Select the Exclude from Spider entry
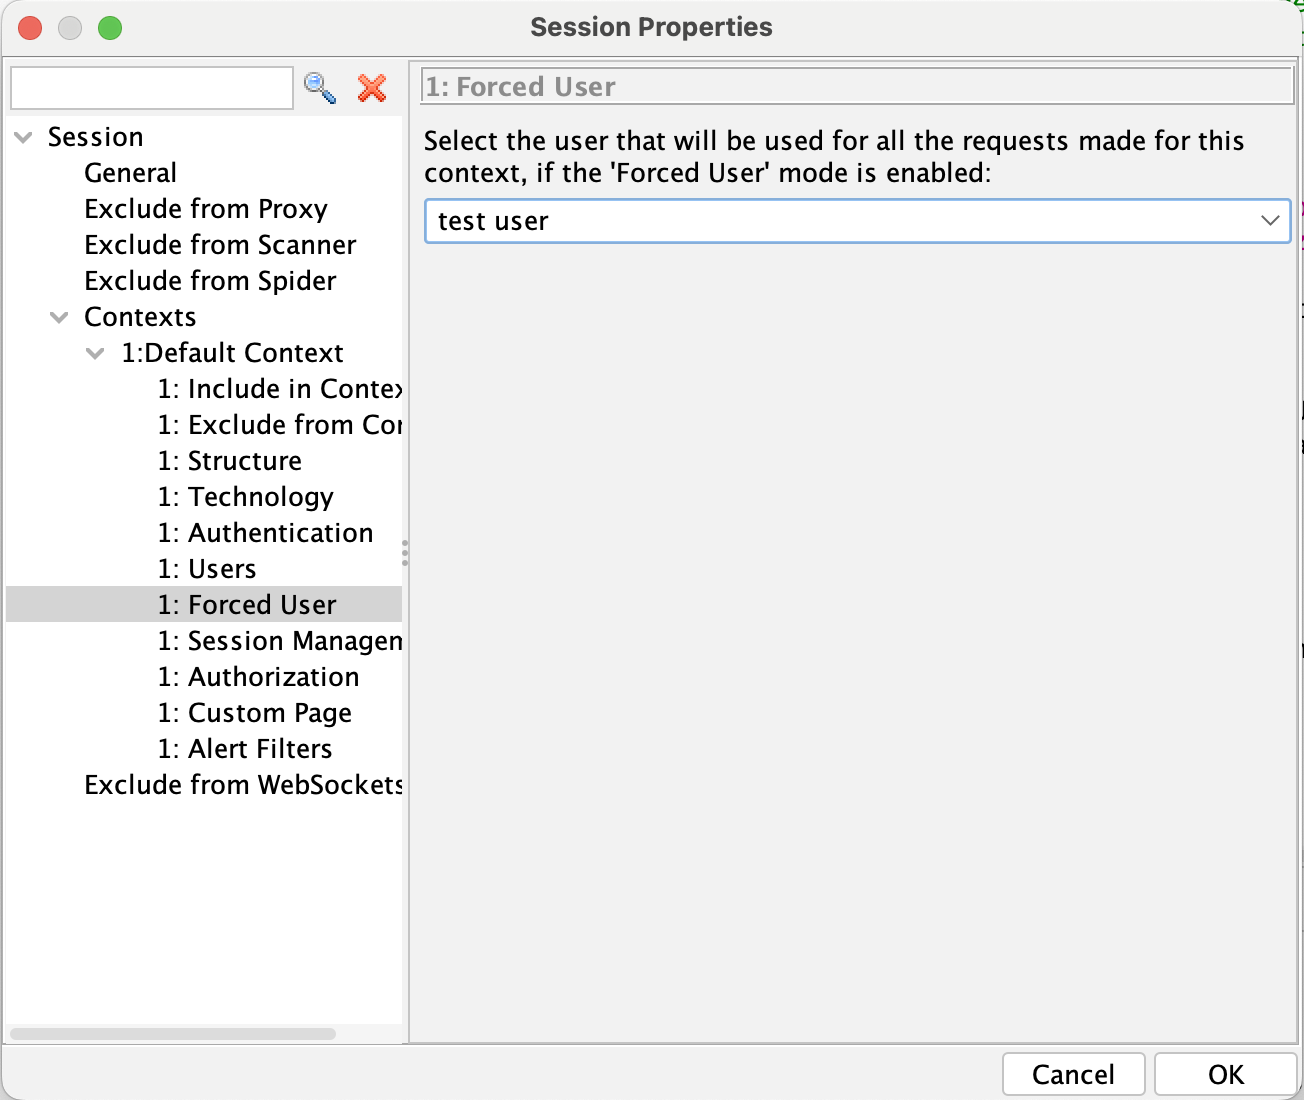Viewport: 1304px width, 1100px height. 210,281
